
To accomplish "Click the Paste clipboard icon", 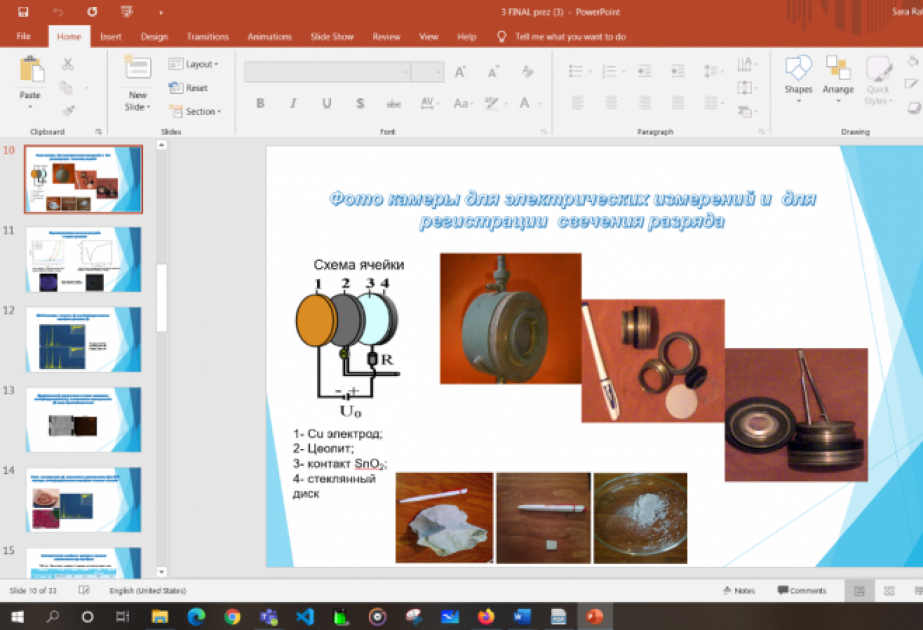I will (31, 69).
